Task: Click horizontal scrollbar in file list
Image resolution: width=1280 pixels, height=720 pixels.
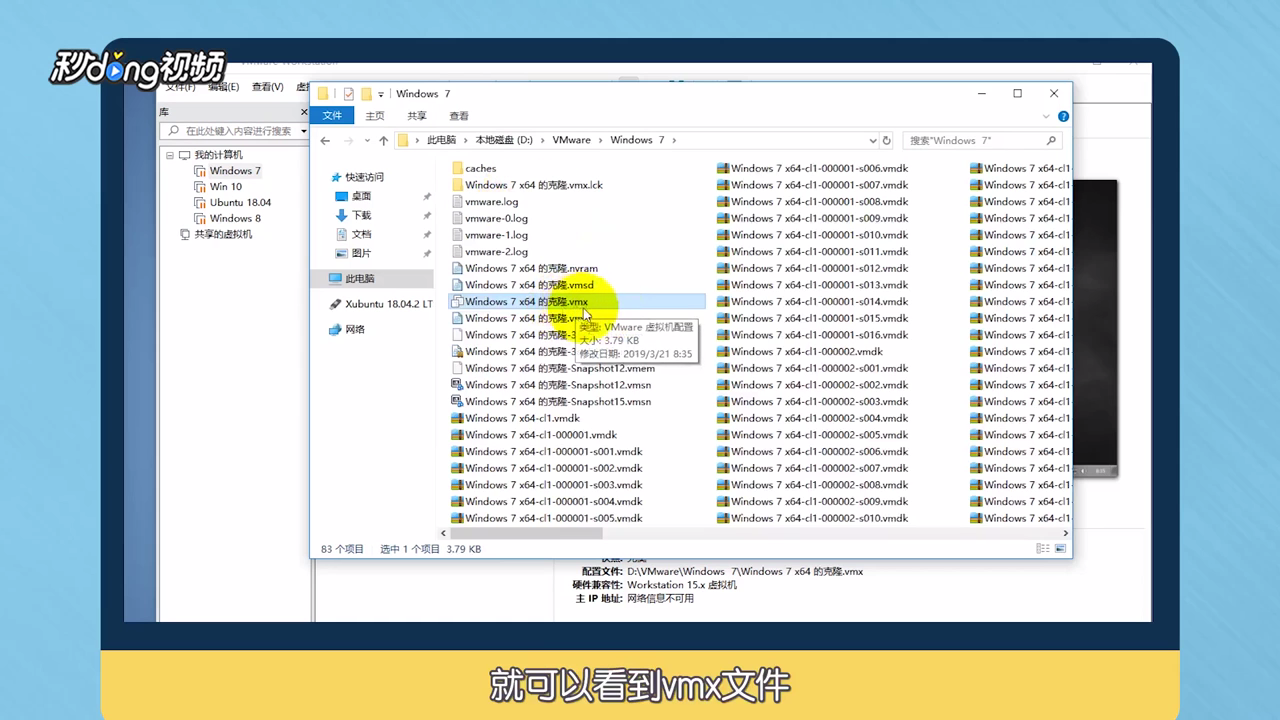Action: (524, 534)
